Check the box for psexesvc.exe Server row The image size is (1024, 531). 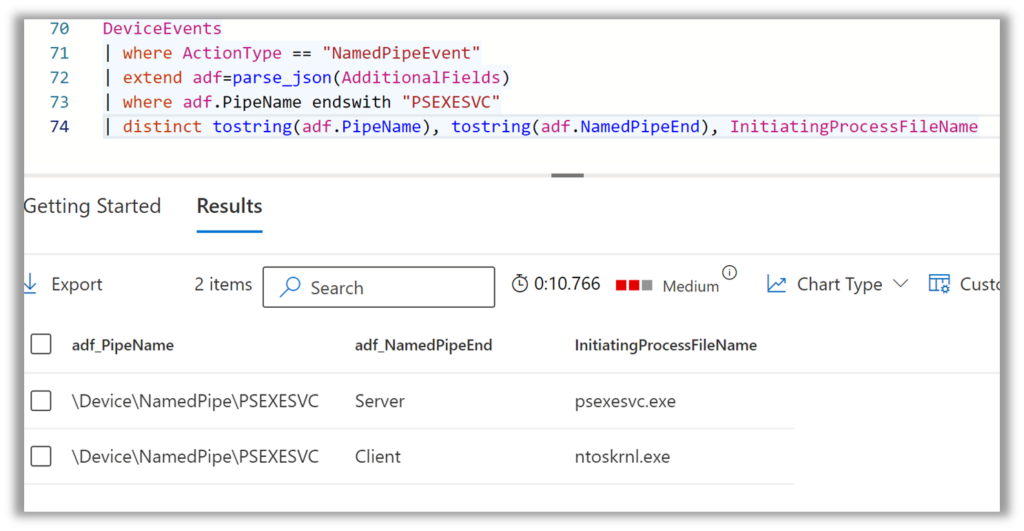point(41,401)
